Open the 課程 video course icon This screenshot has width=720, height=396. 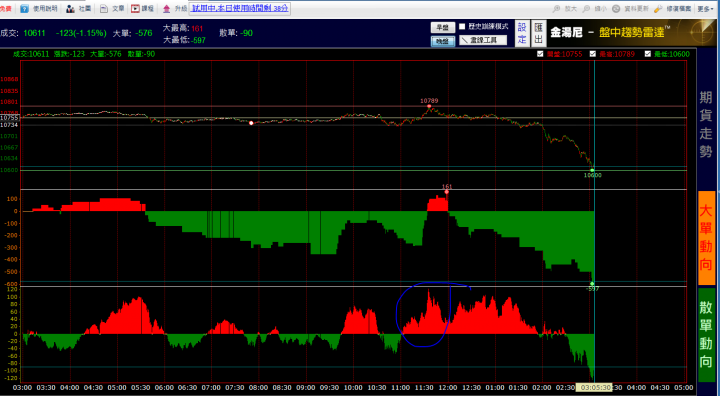135,8
